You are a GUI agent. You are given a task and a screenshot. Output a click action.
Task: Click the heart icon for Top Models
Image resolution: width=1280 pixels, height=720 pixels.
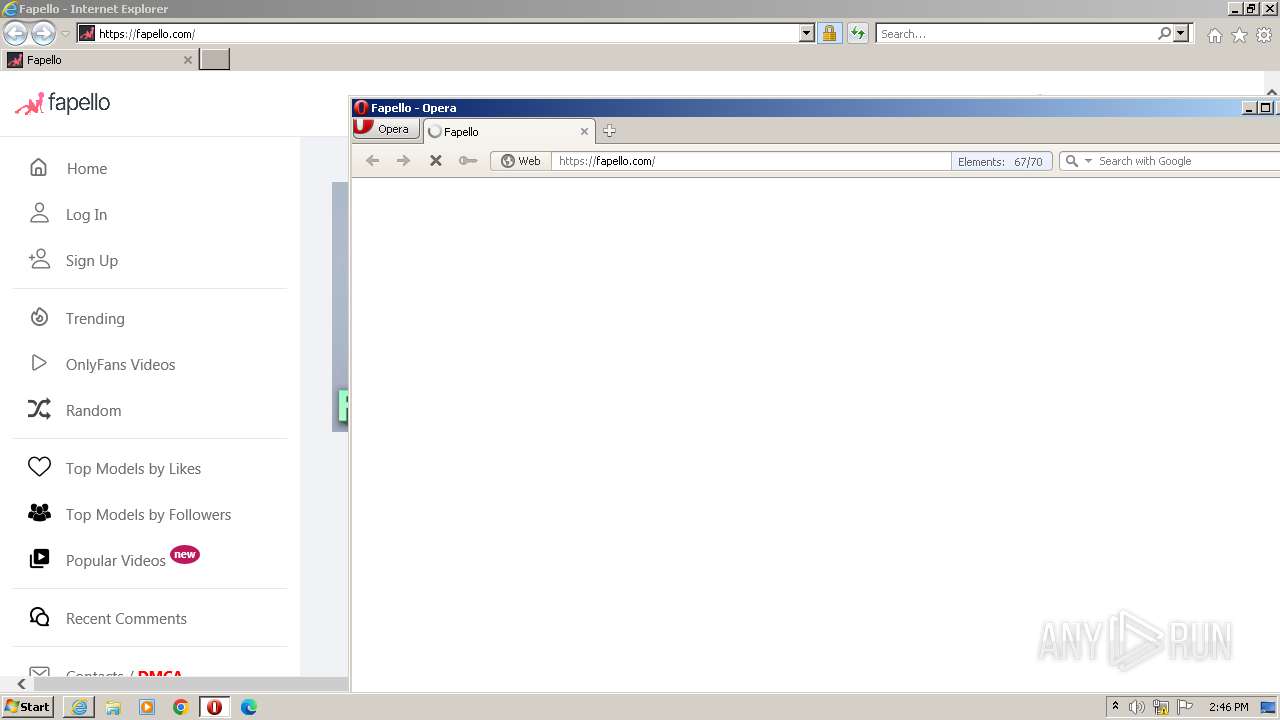click(39, 467)
